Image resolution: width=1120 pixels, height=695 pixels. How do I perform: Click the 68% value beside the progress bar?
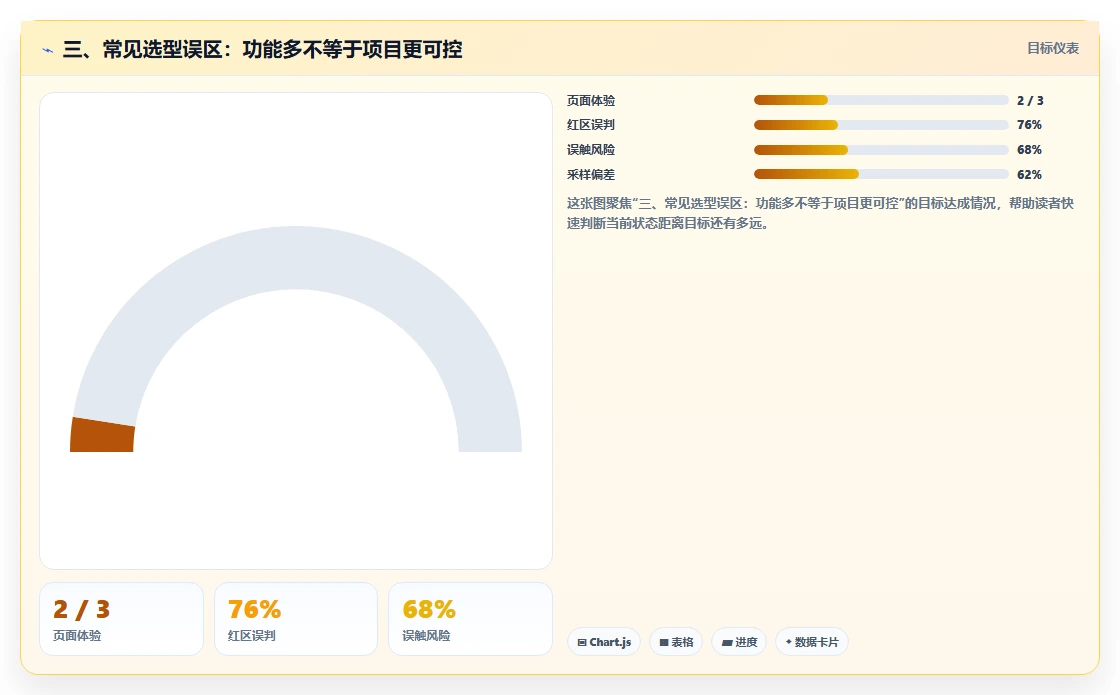coord(1029,150)
